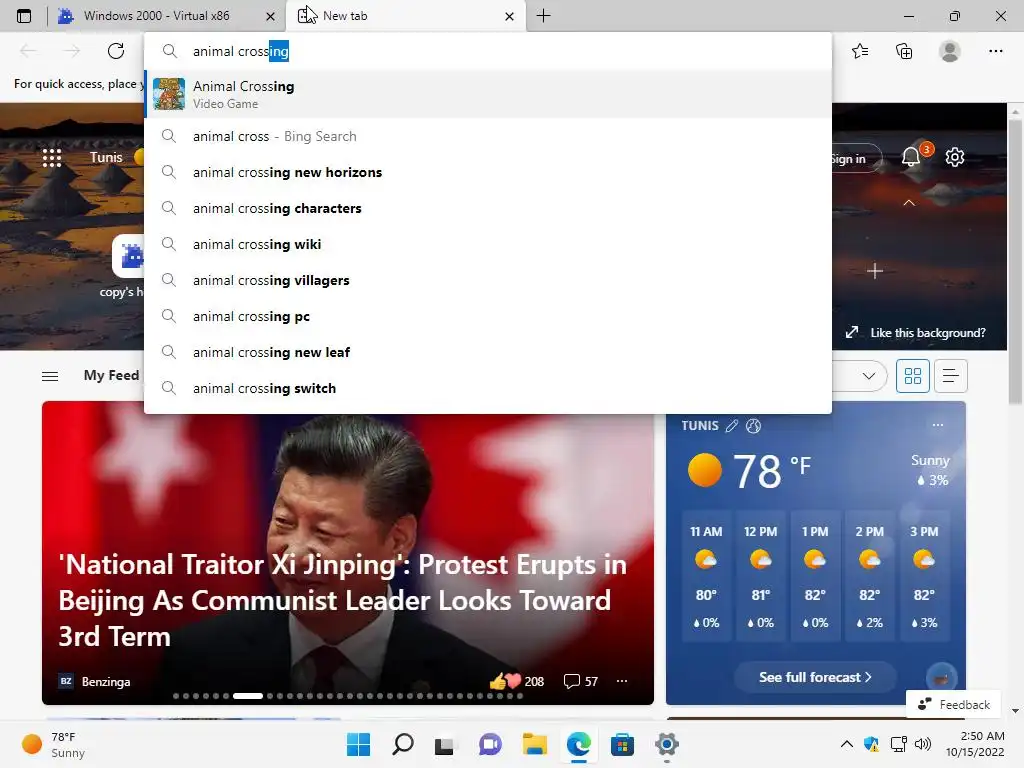
Task: Open the Benzinga source link
Action: 95,681
